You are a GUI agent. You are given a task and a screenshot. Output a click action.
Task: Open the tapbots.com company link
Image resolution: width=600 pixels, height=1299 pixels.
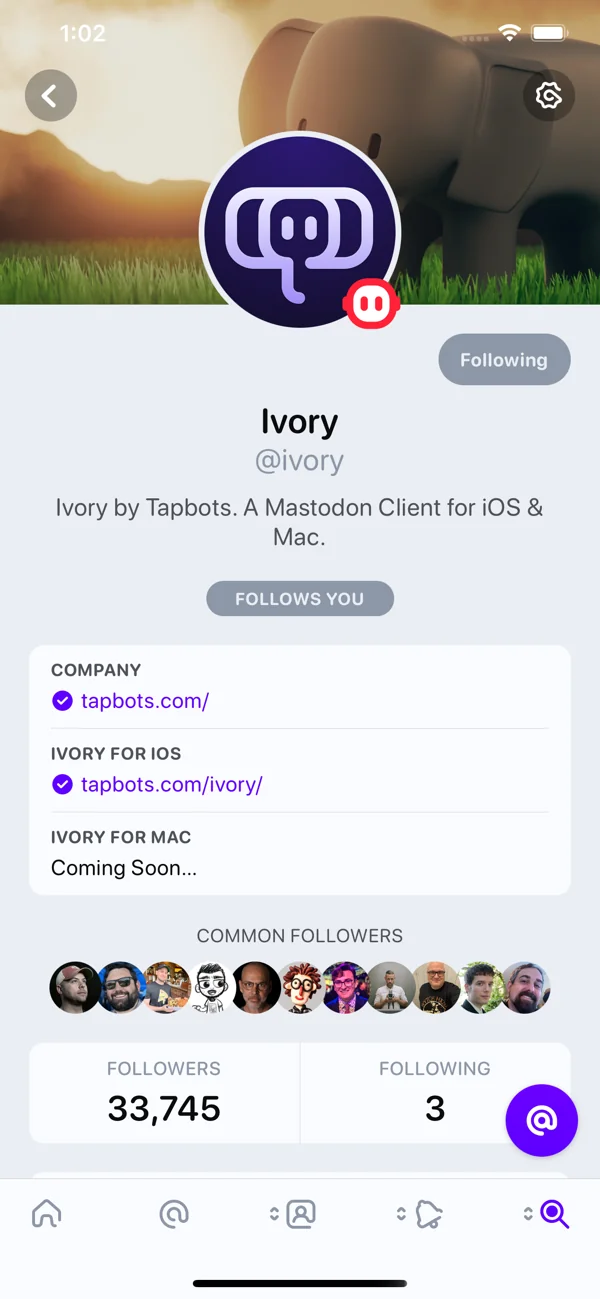[145, 701]
